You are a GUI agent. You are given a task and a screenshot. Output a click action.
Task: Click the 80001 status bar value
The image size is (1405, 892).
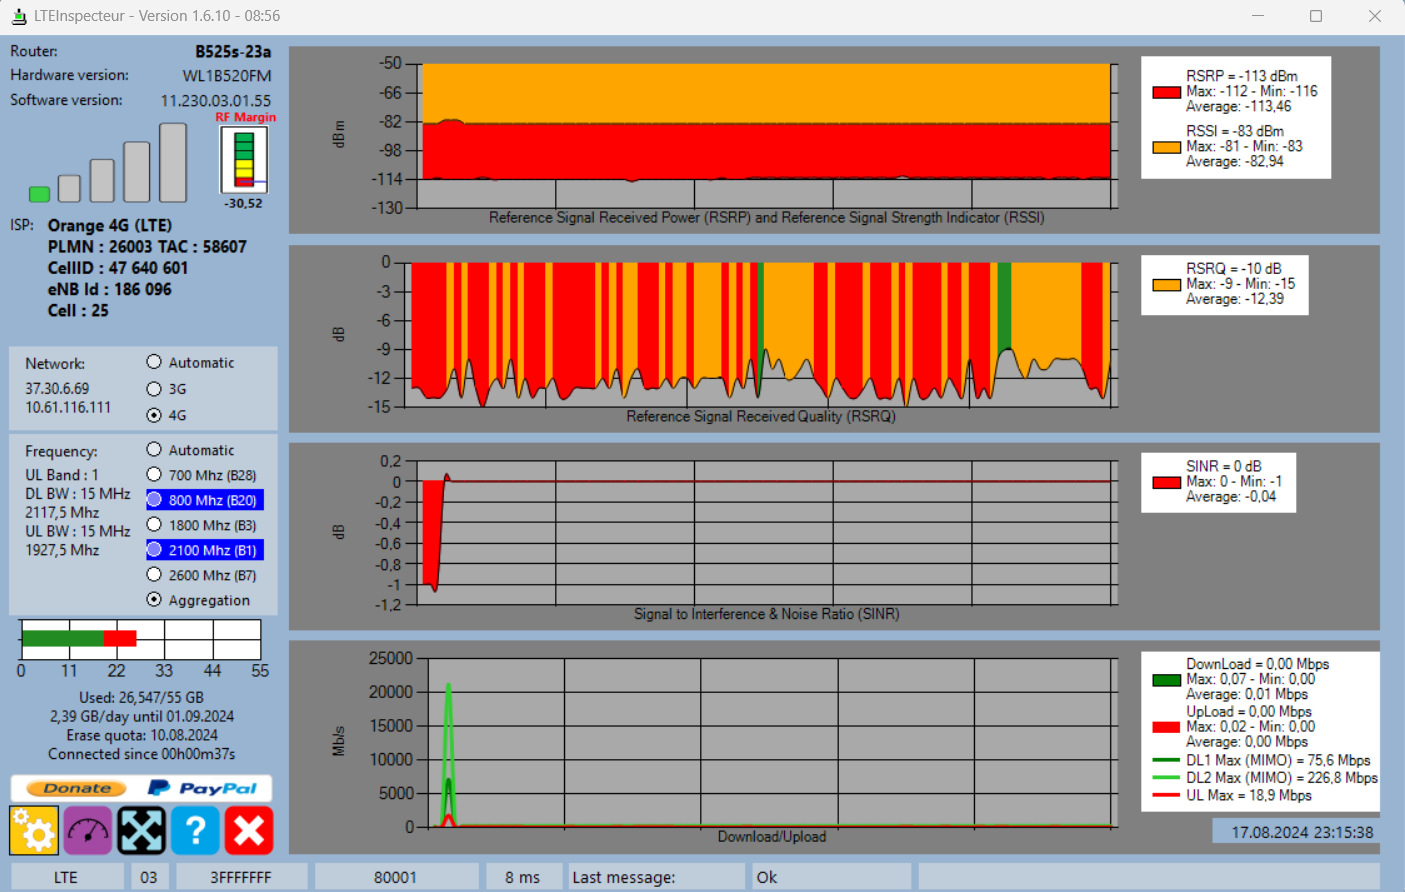click(395, 877)
